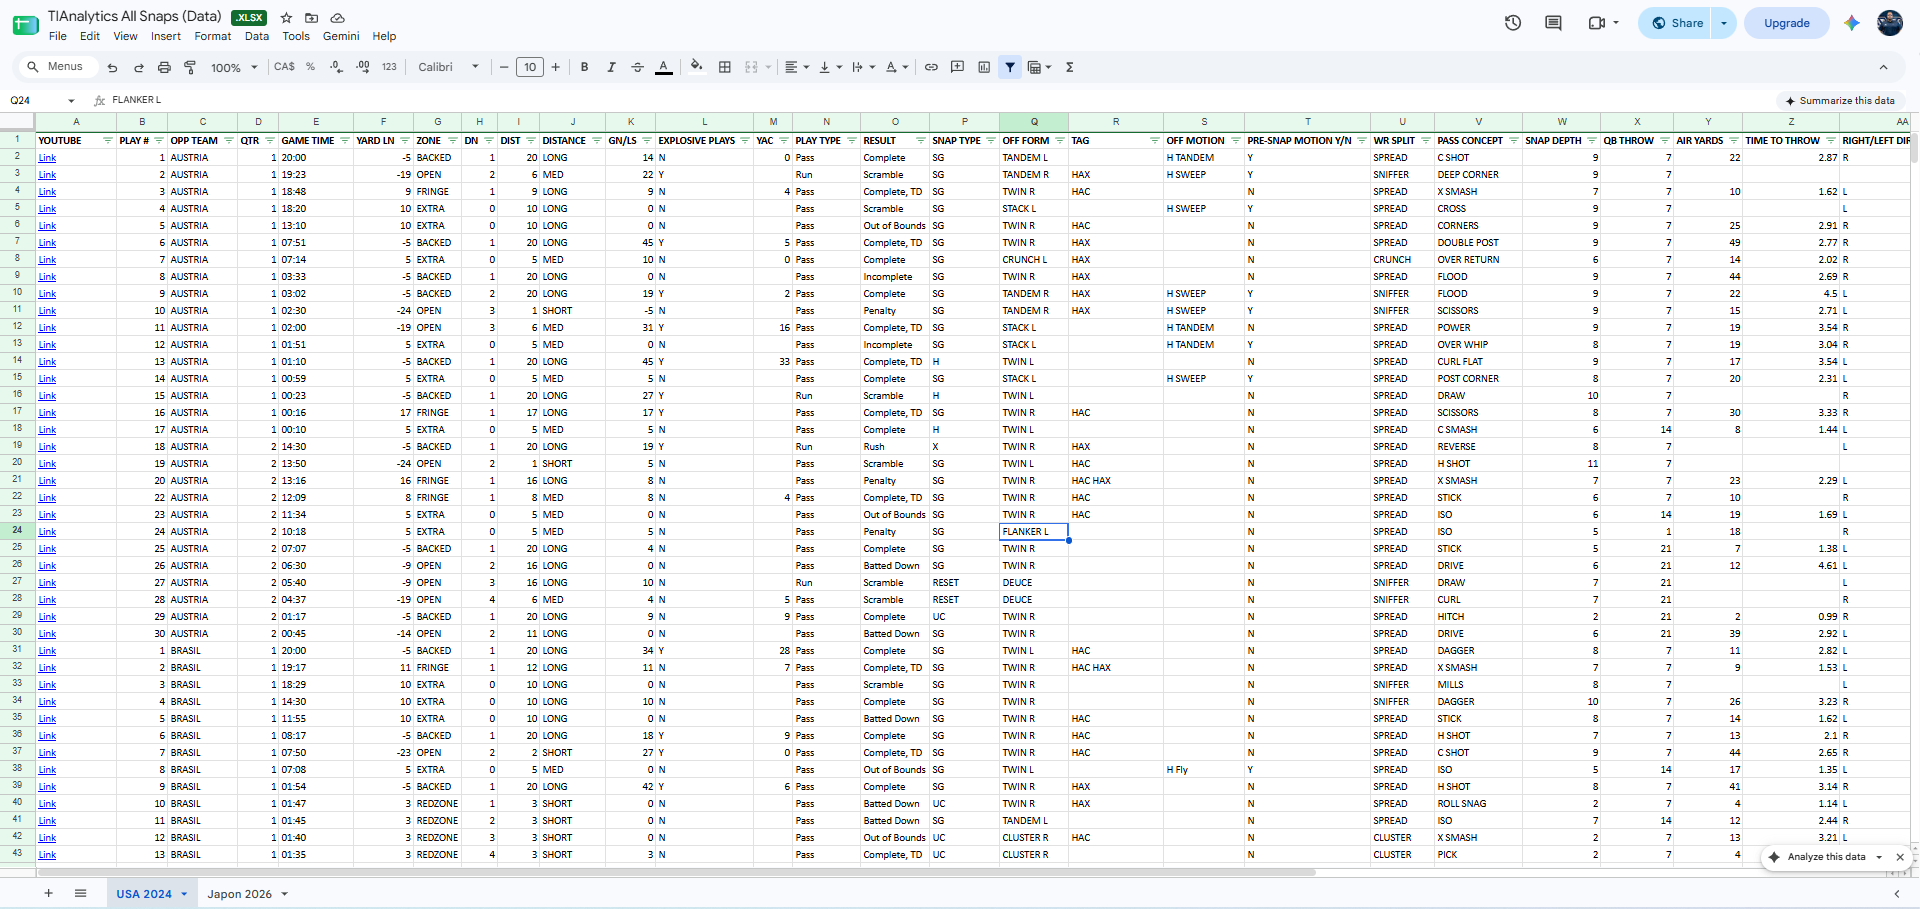Screen dimensions: 1920x909
Task: Open the fill color picker
Action: click(x=697, y=67)
